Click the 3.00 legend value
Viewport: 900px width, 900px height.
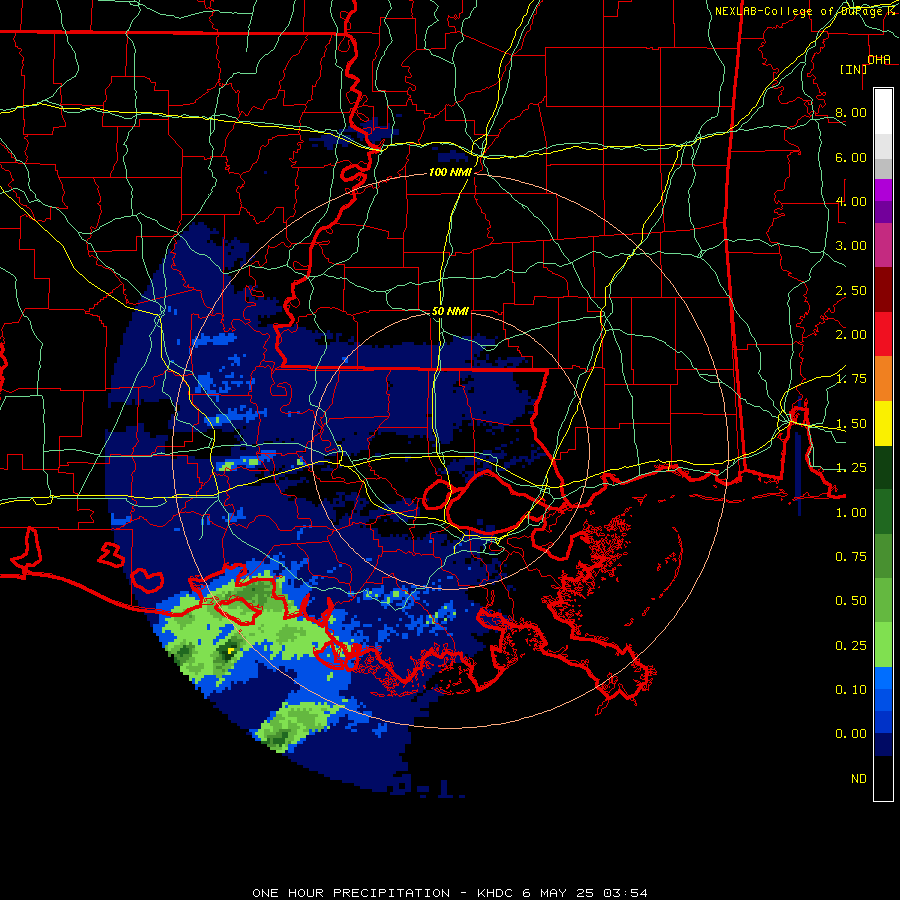pyautogui.click(x=851, y=246)
